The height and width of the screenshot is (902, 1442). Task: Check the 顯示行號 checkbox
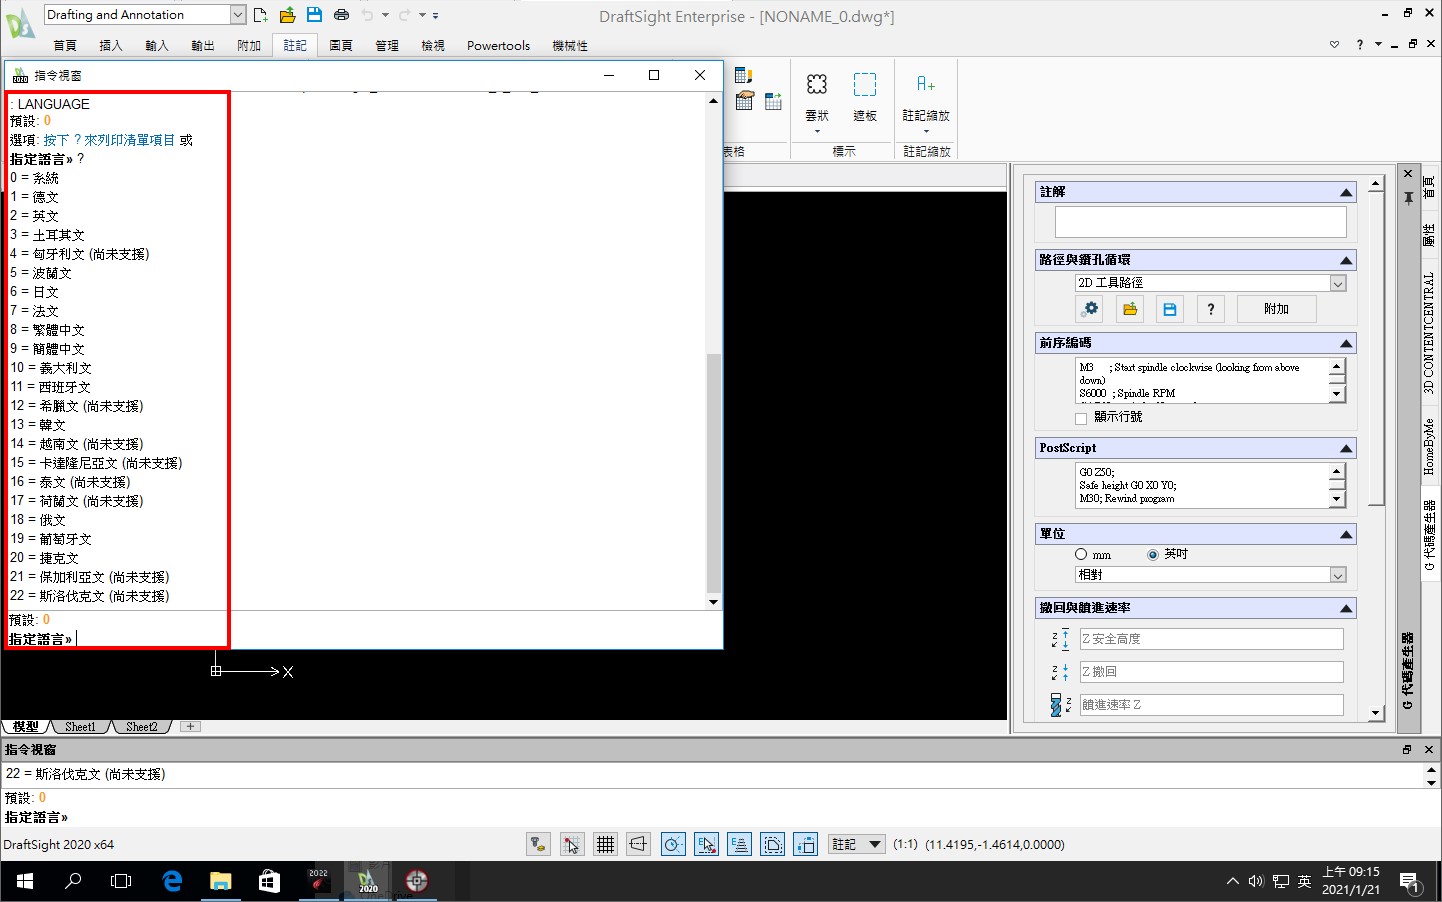pyautogui.click(x=1081, y=418)
